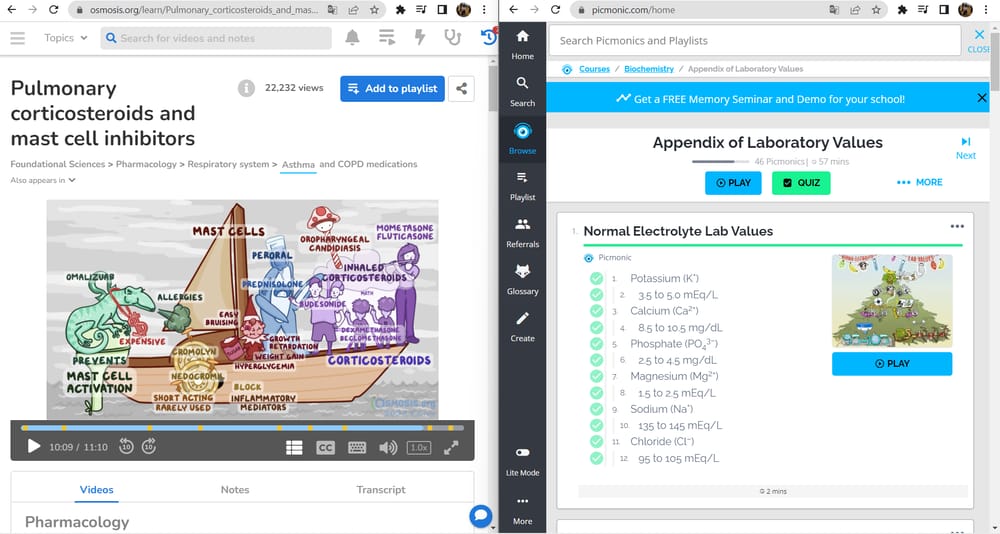Open Picmonic Playlist section

[522, 186]
